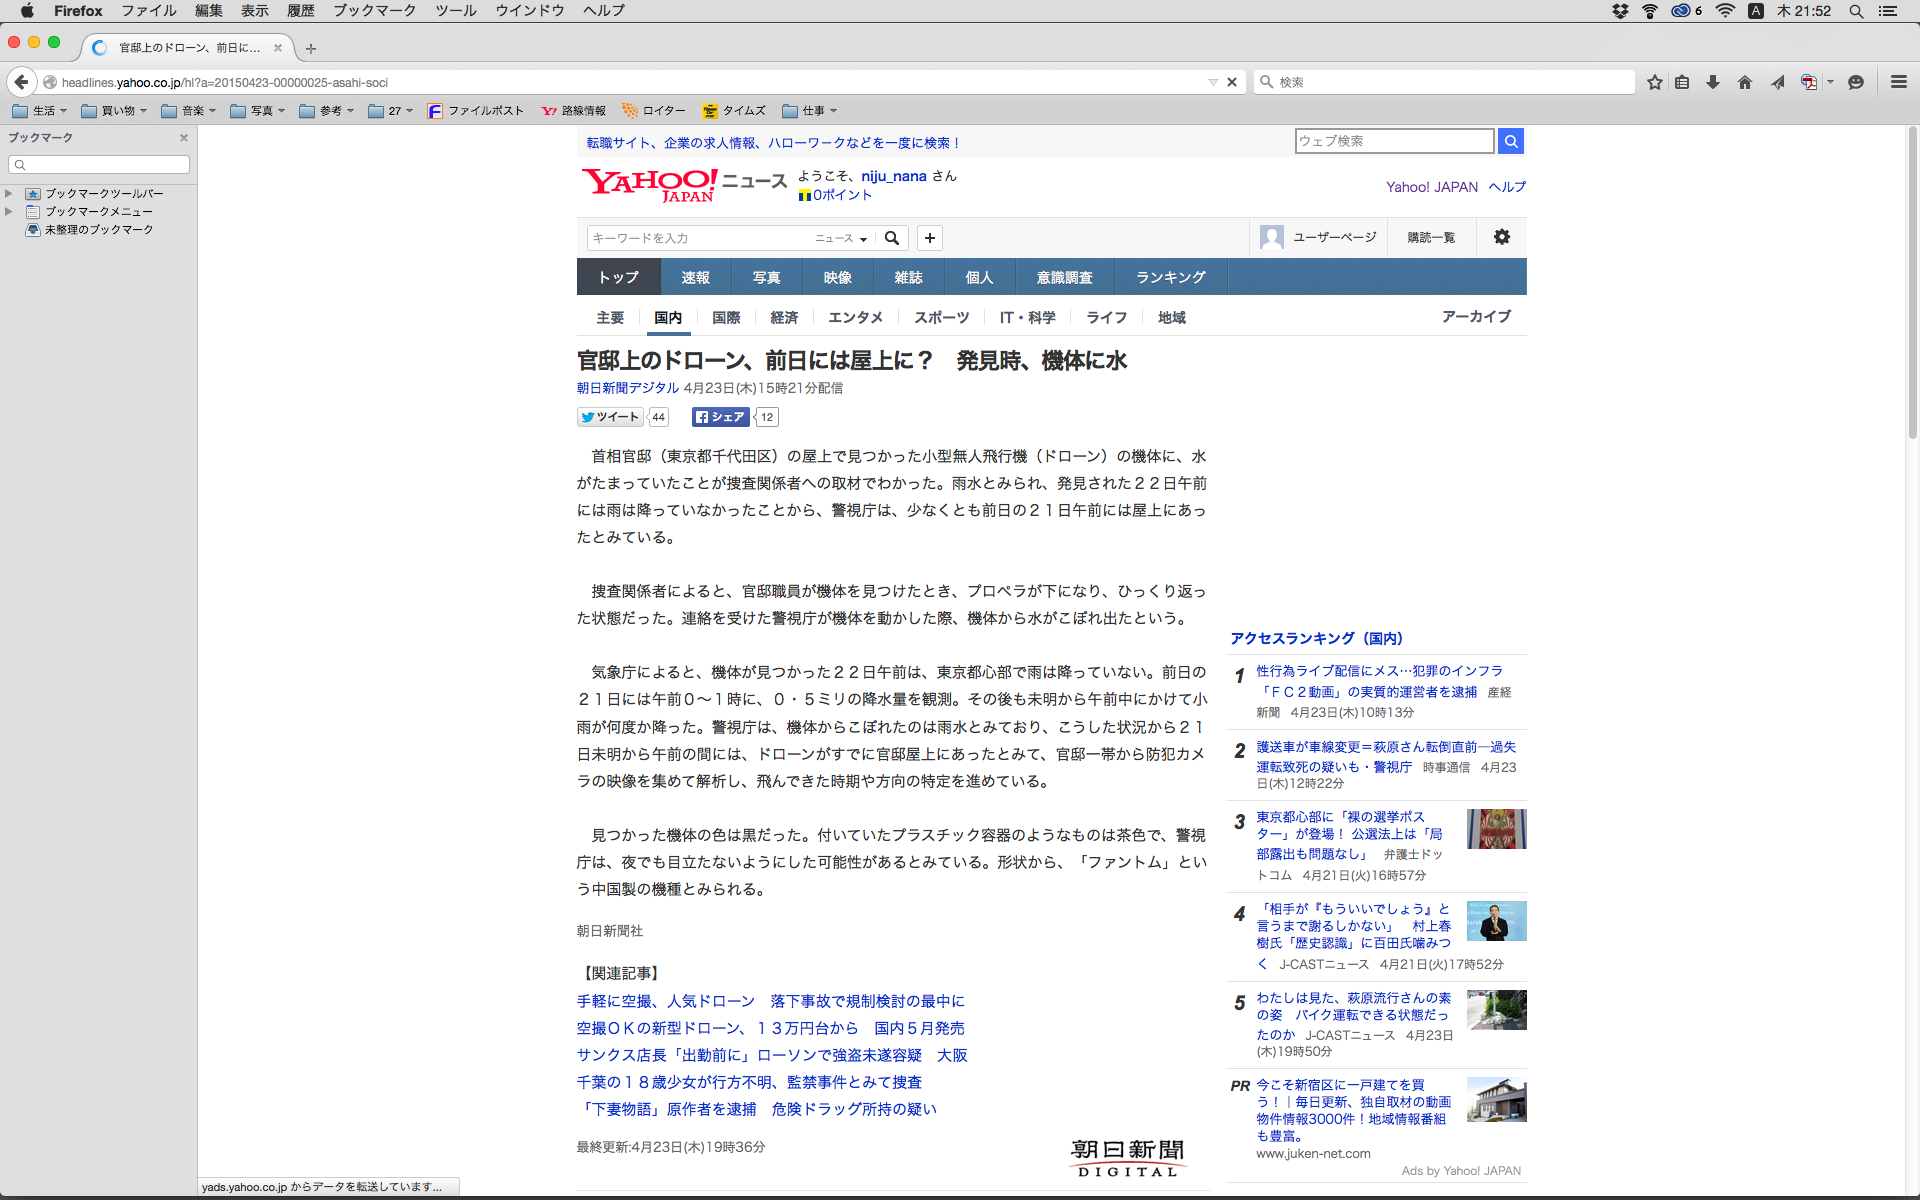Viewport: 1920px width, 1200px height.
Task: Click the bookmark star icon in toolbar
Action: (1655, 82)
